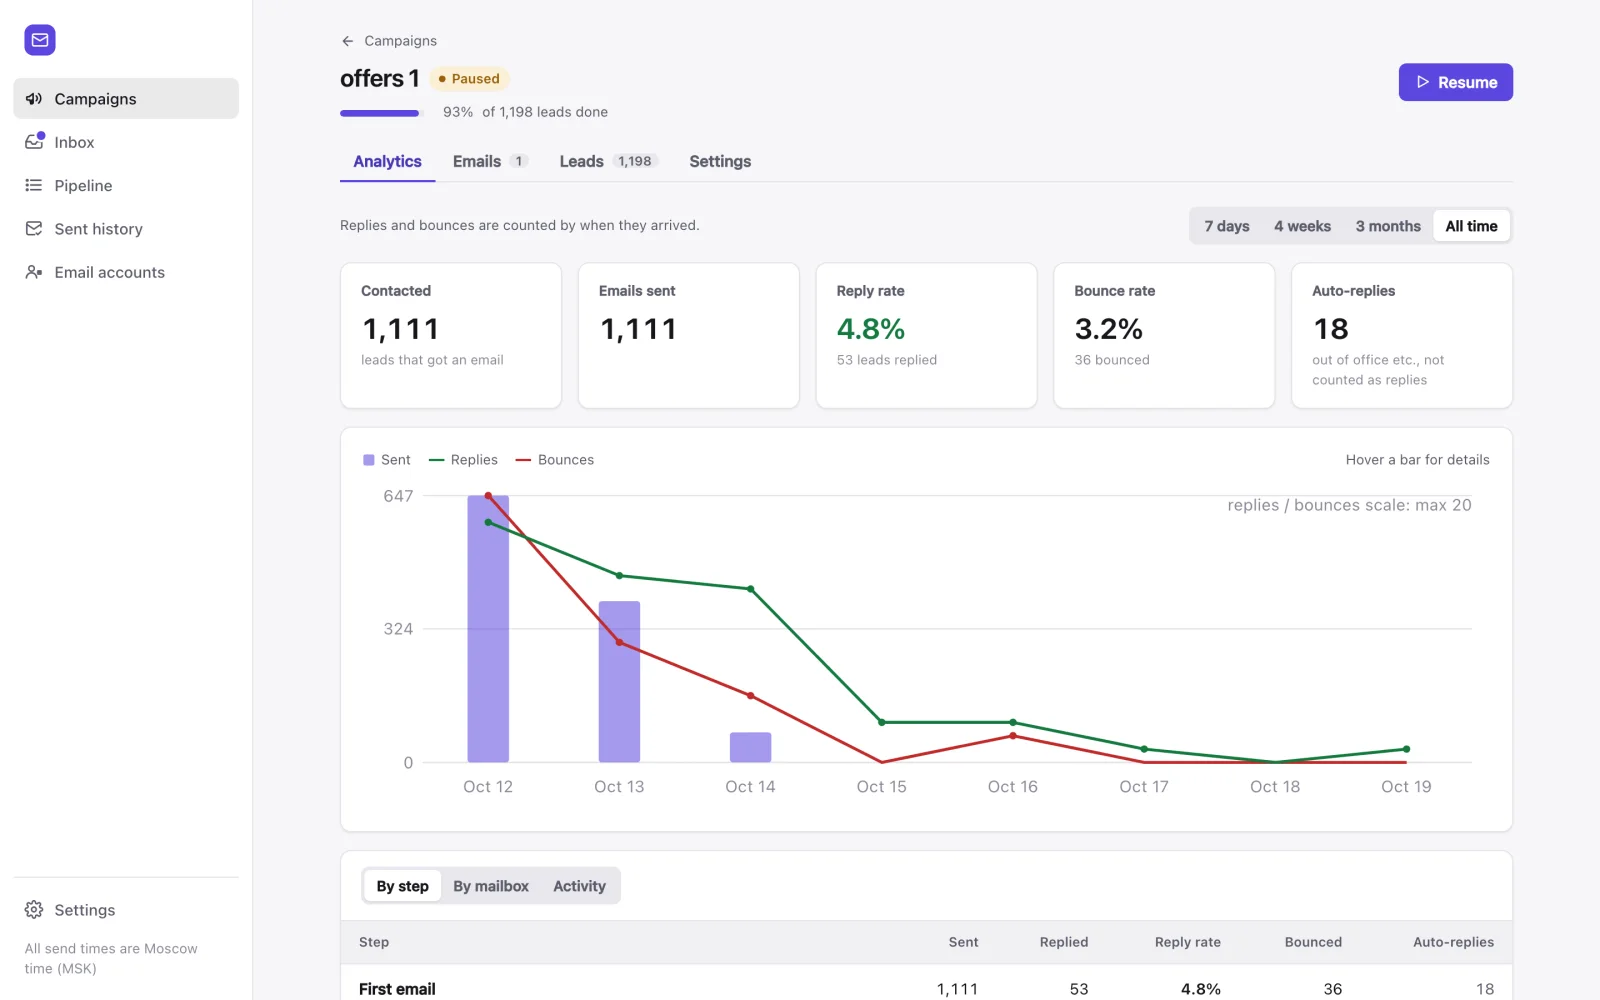Click the Oct 12 sent bar
The image size is (1600, 1000).
[x=488, y=629]
